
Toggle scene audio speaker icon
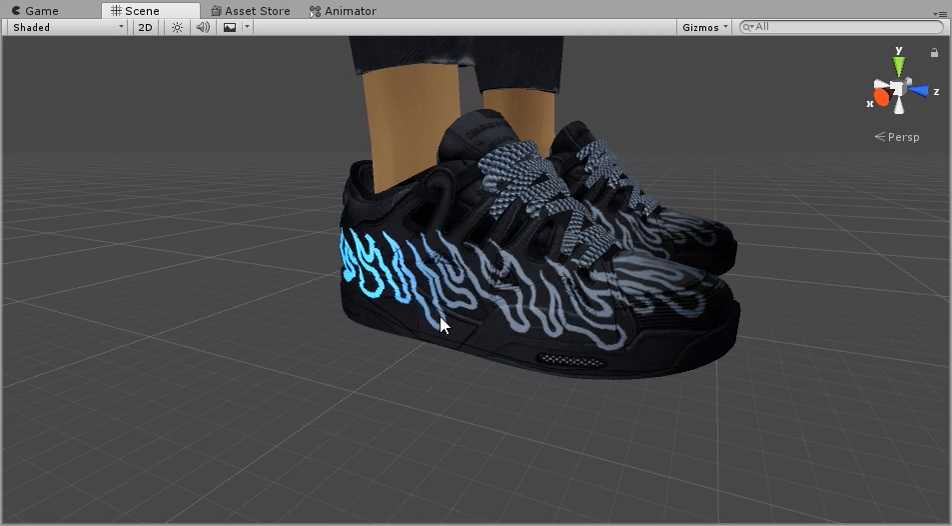(203, 27)
